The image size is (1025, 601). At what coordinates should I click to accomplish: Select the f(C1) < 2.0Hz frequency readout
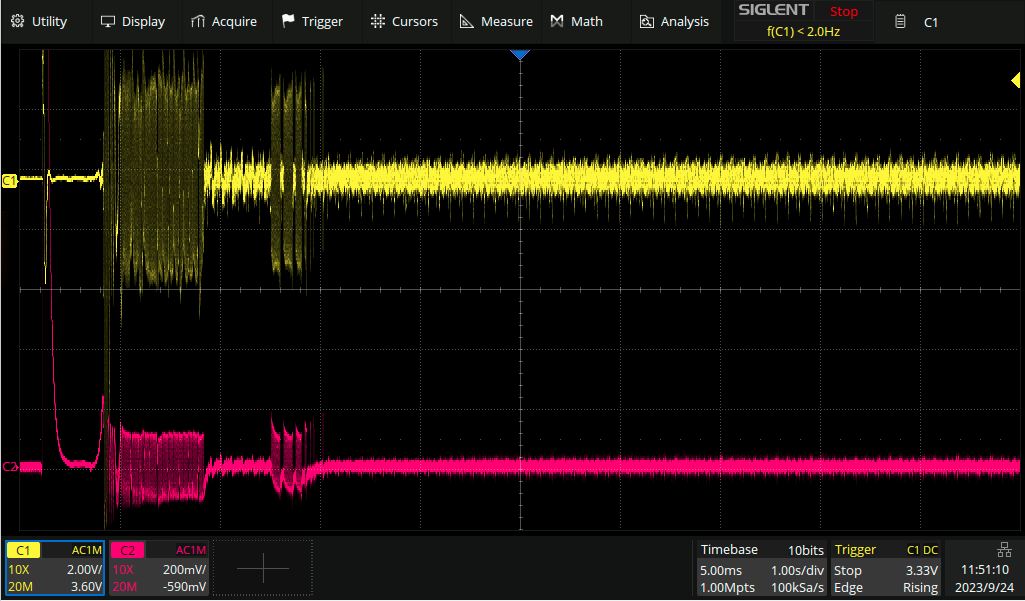click(803, 31)
